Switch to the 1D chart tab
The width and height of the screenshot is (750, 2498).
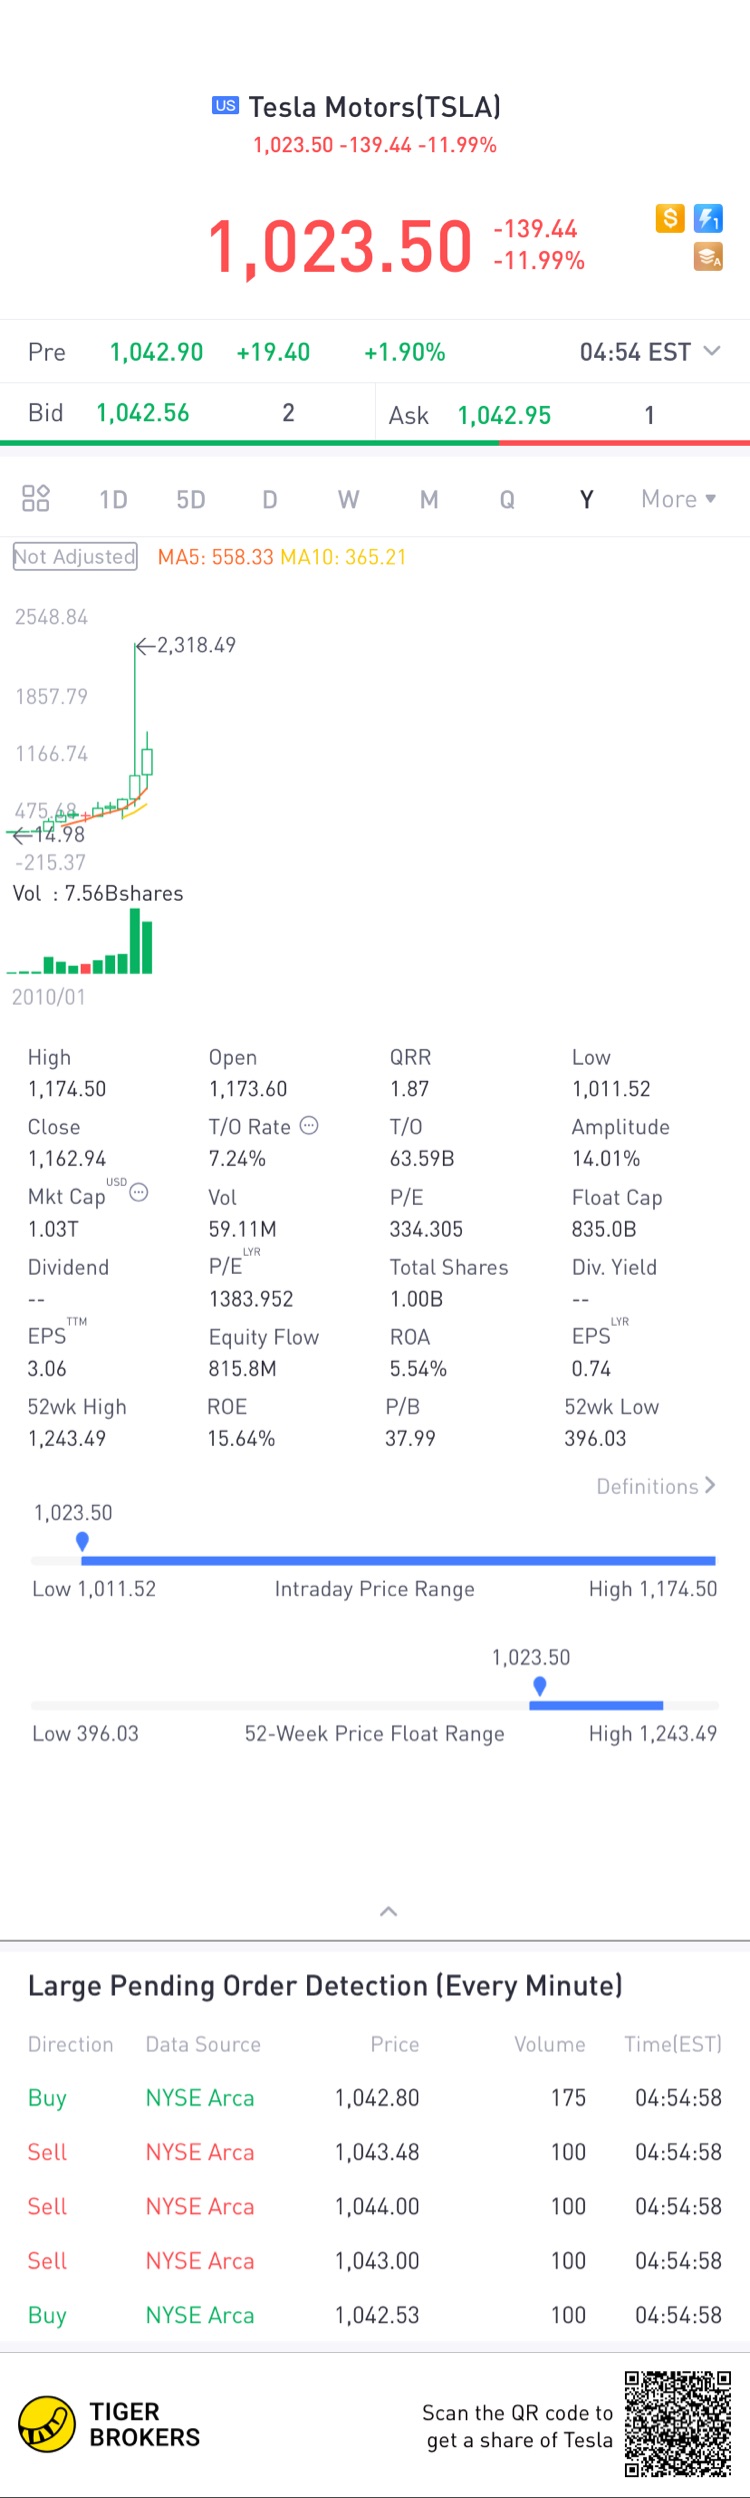(x=113, y=499)
